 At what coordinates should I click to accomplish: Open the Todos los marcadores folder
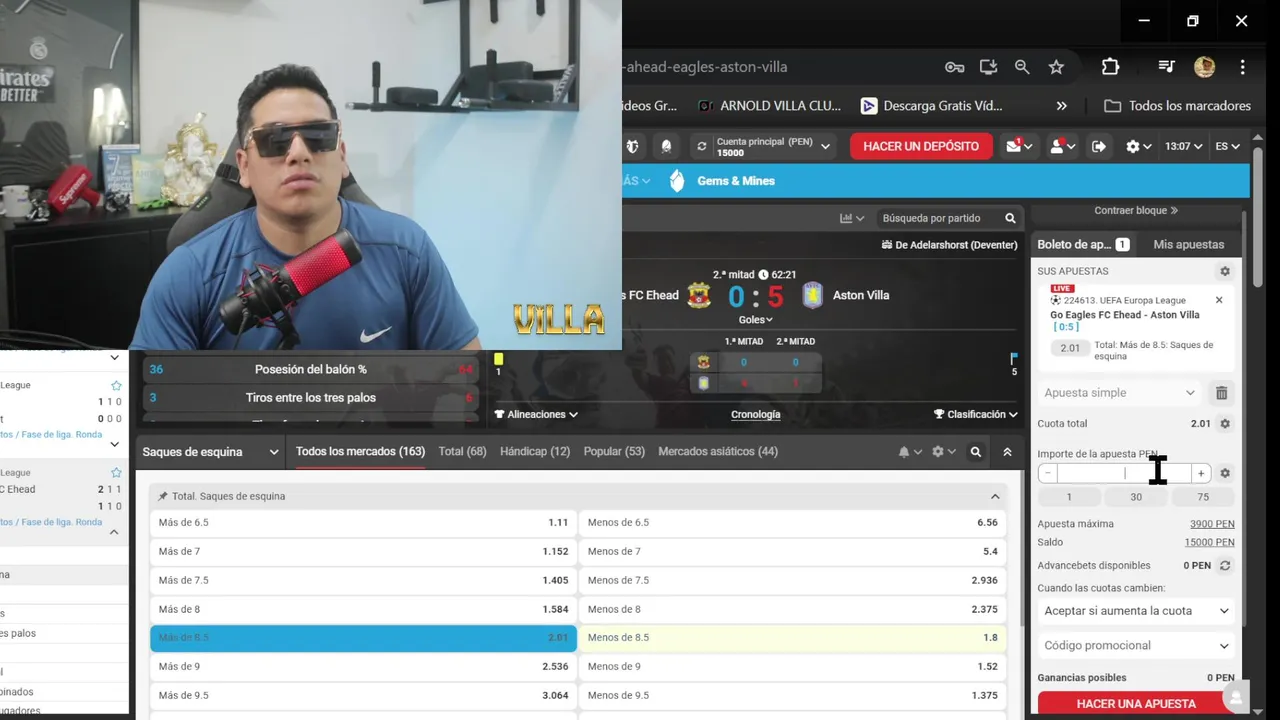(1178, 106)
